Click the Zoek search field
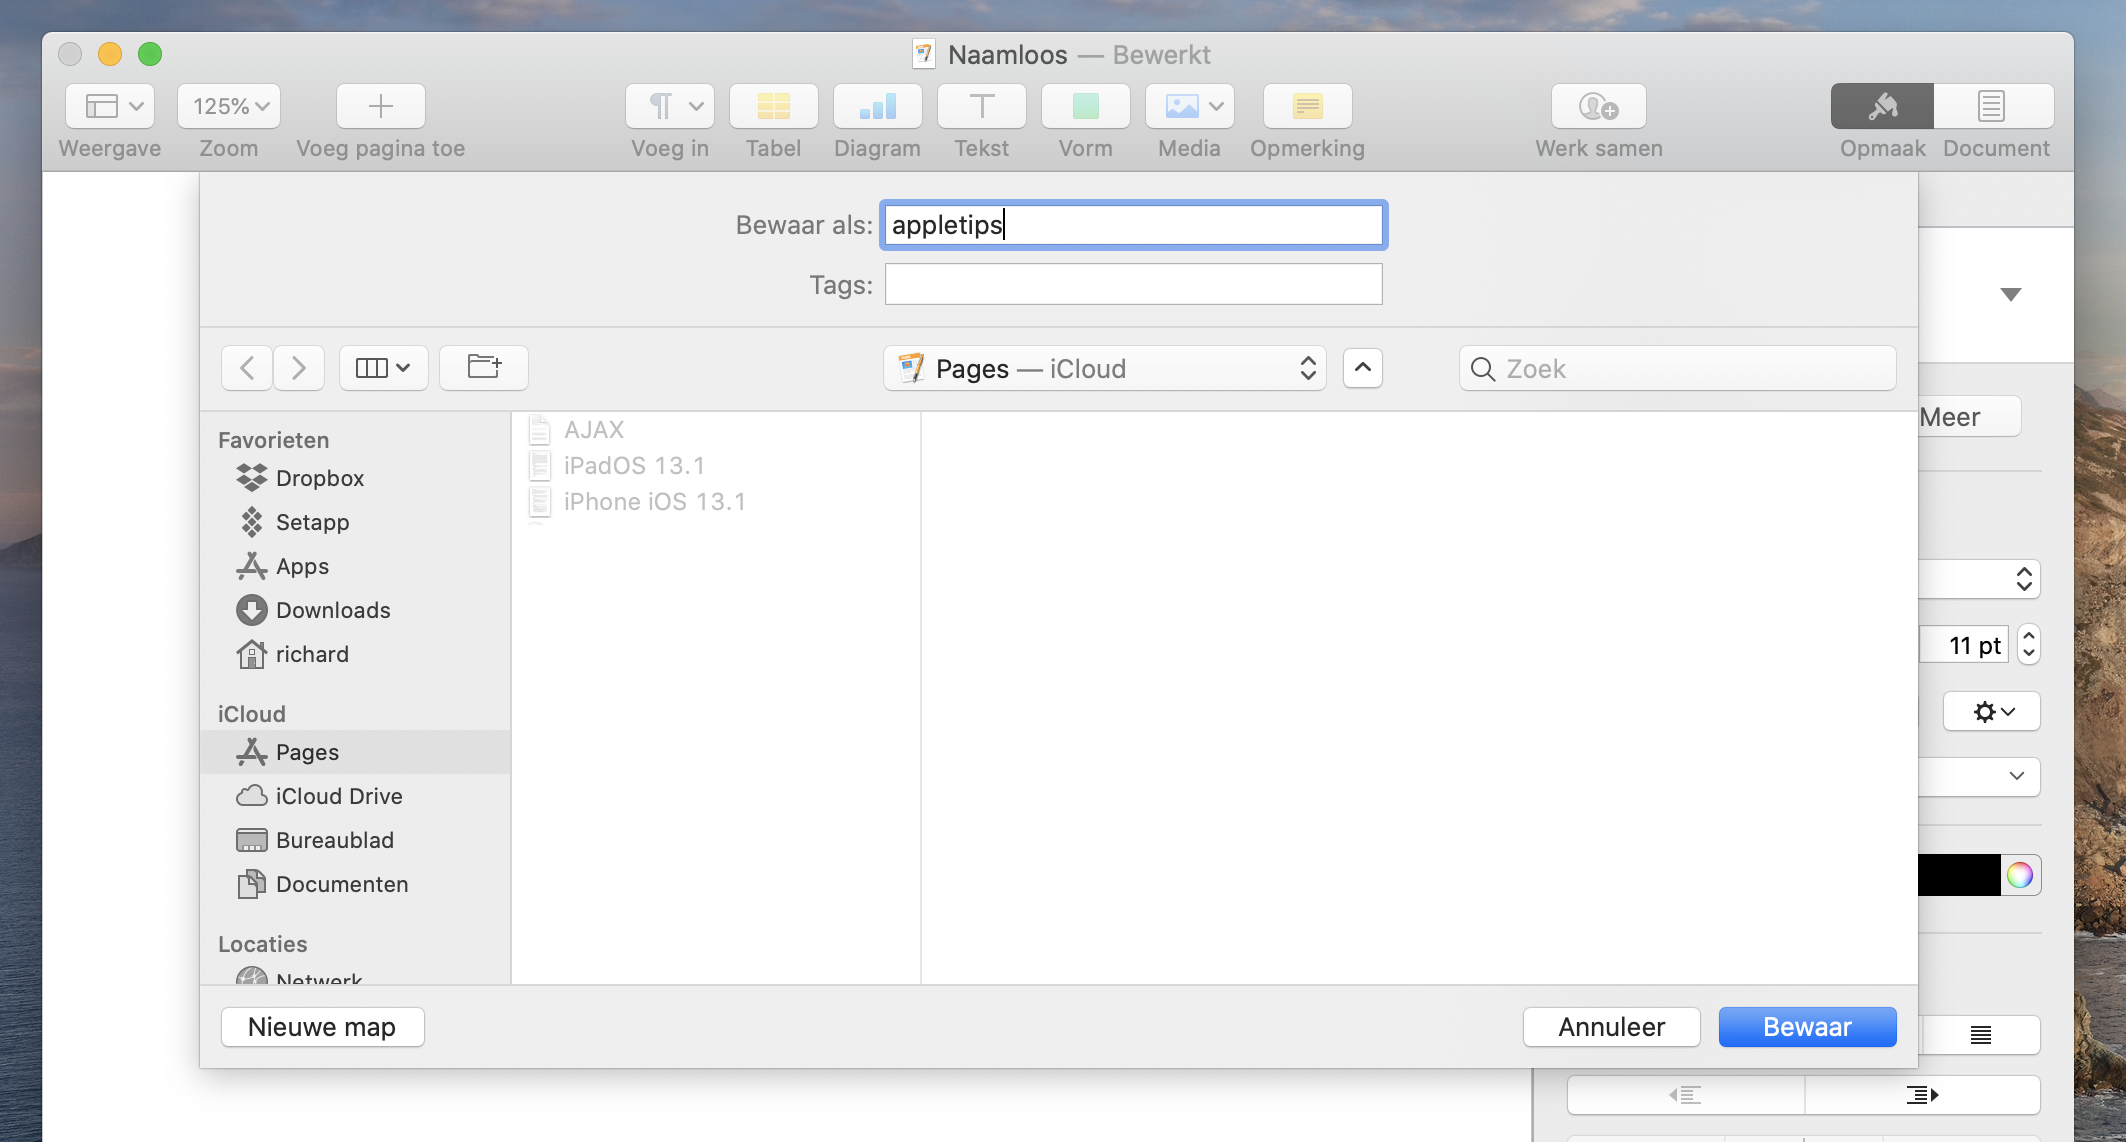 coord(1676,368)
